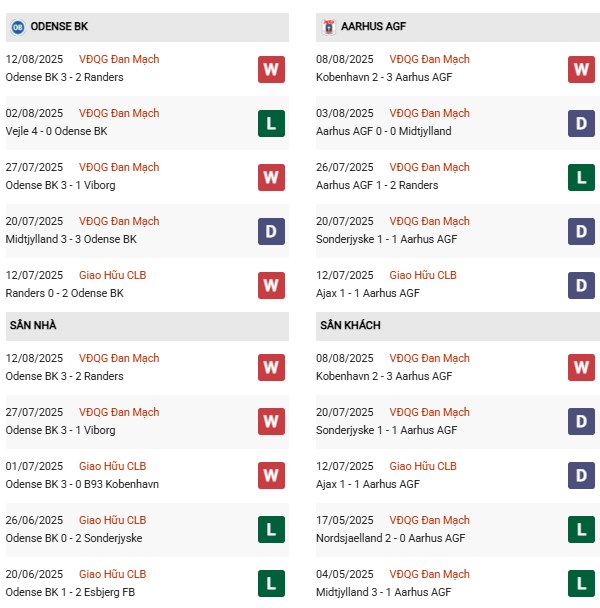Click the L badge for Vejle 4-0 Odense BK

click(x=270, y=123)
